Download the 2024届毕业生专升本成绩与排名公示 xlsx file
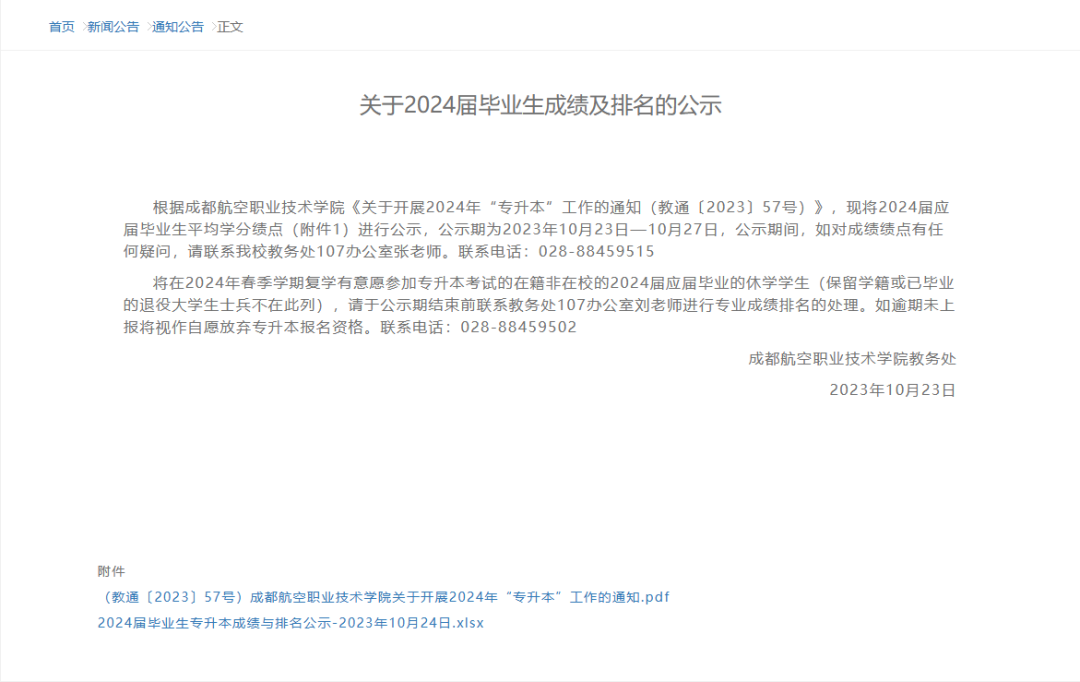This screenshot has width=1080, height=682. tap(290, 623)
